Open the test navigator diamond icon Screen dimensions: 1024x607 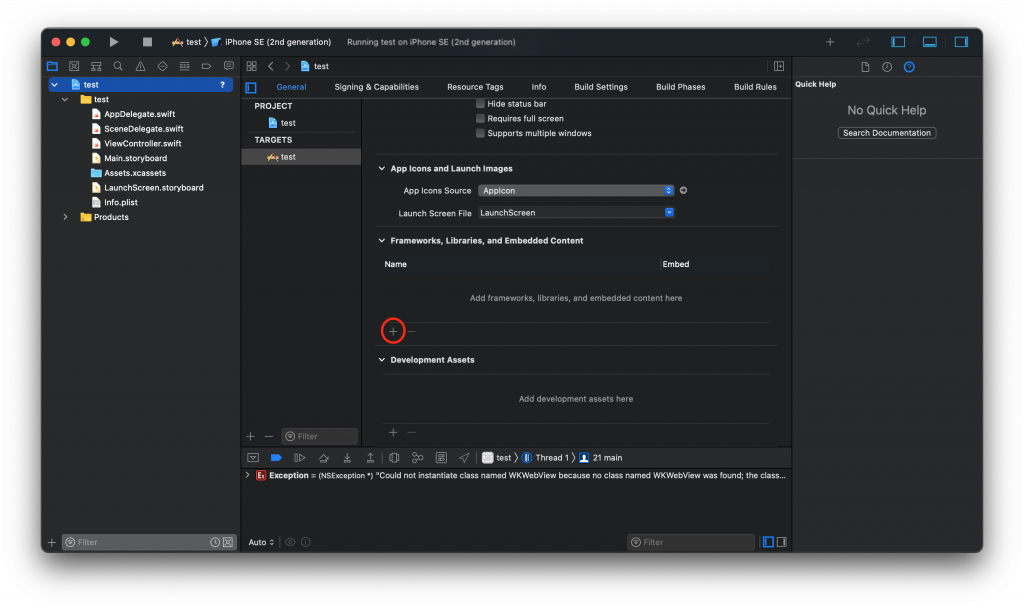(x=163, y=66)
